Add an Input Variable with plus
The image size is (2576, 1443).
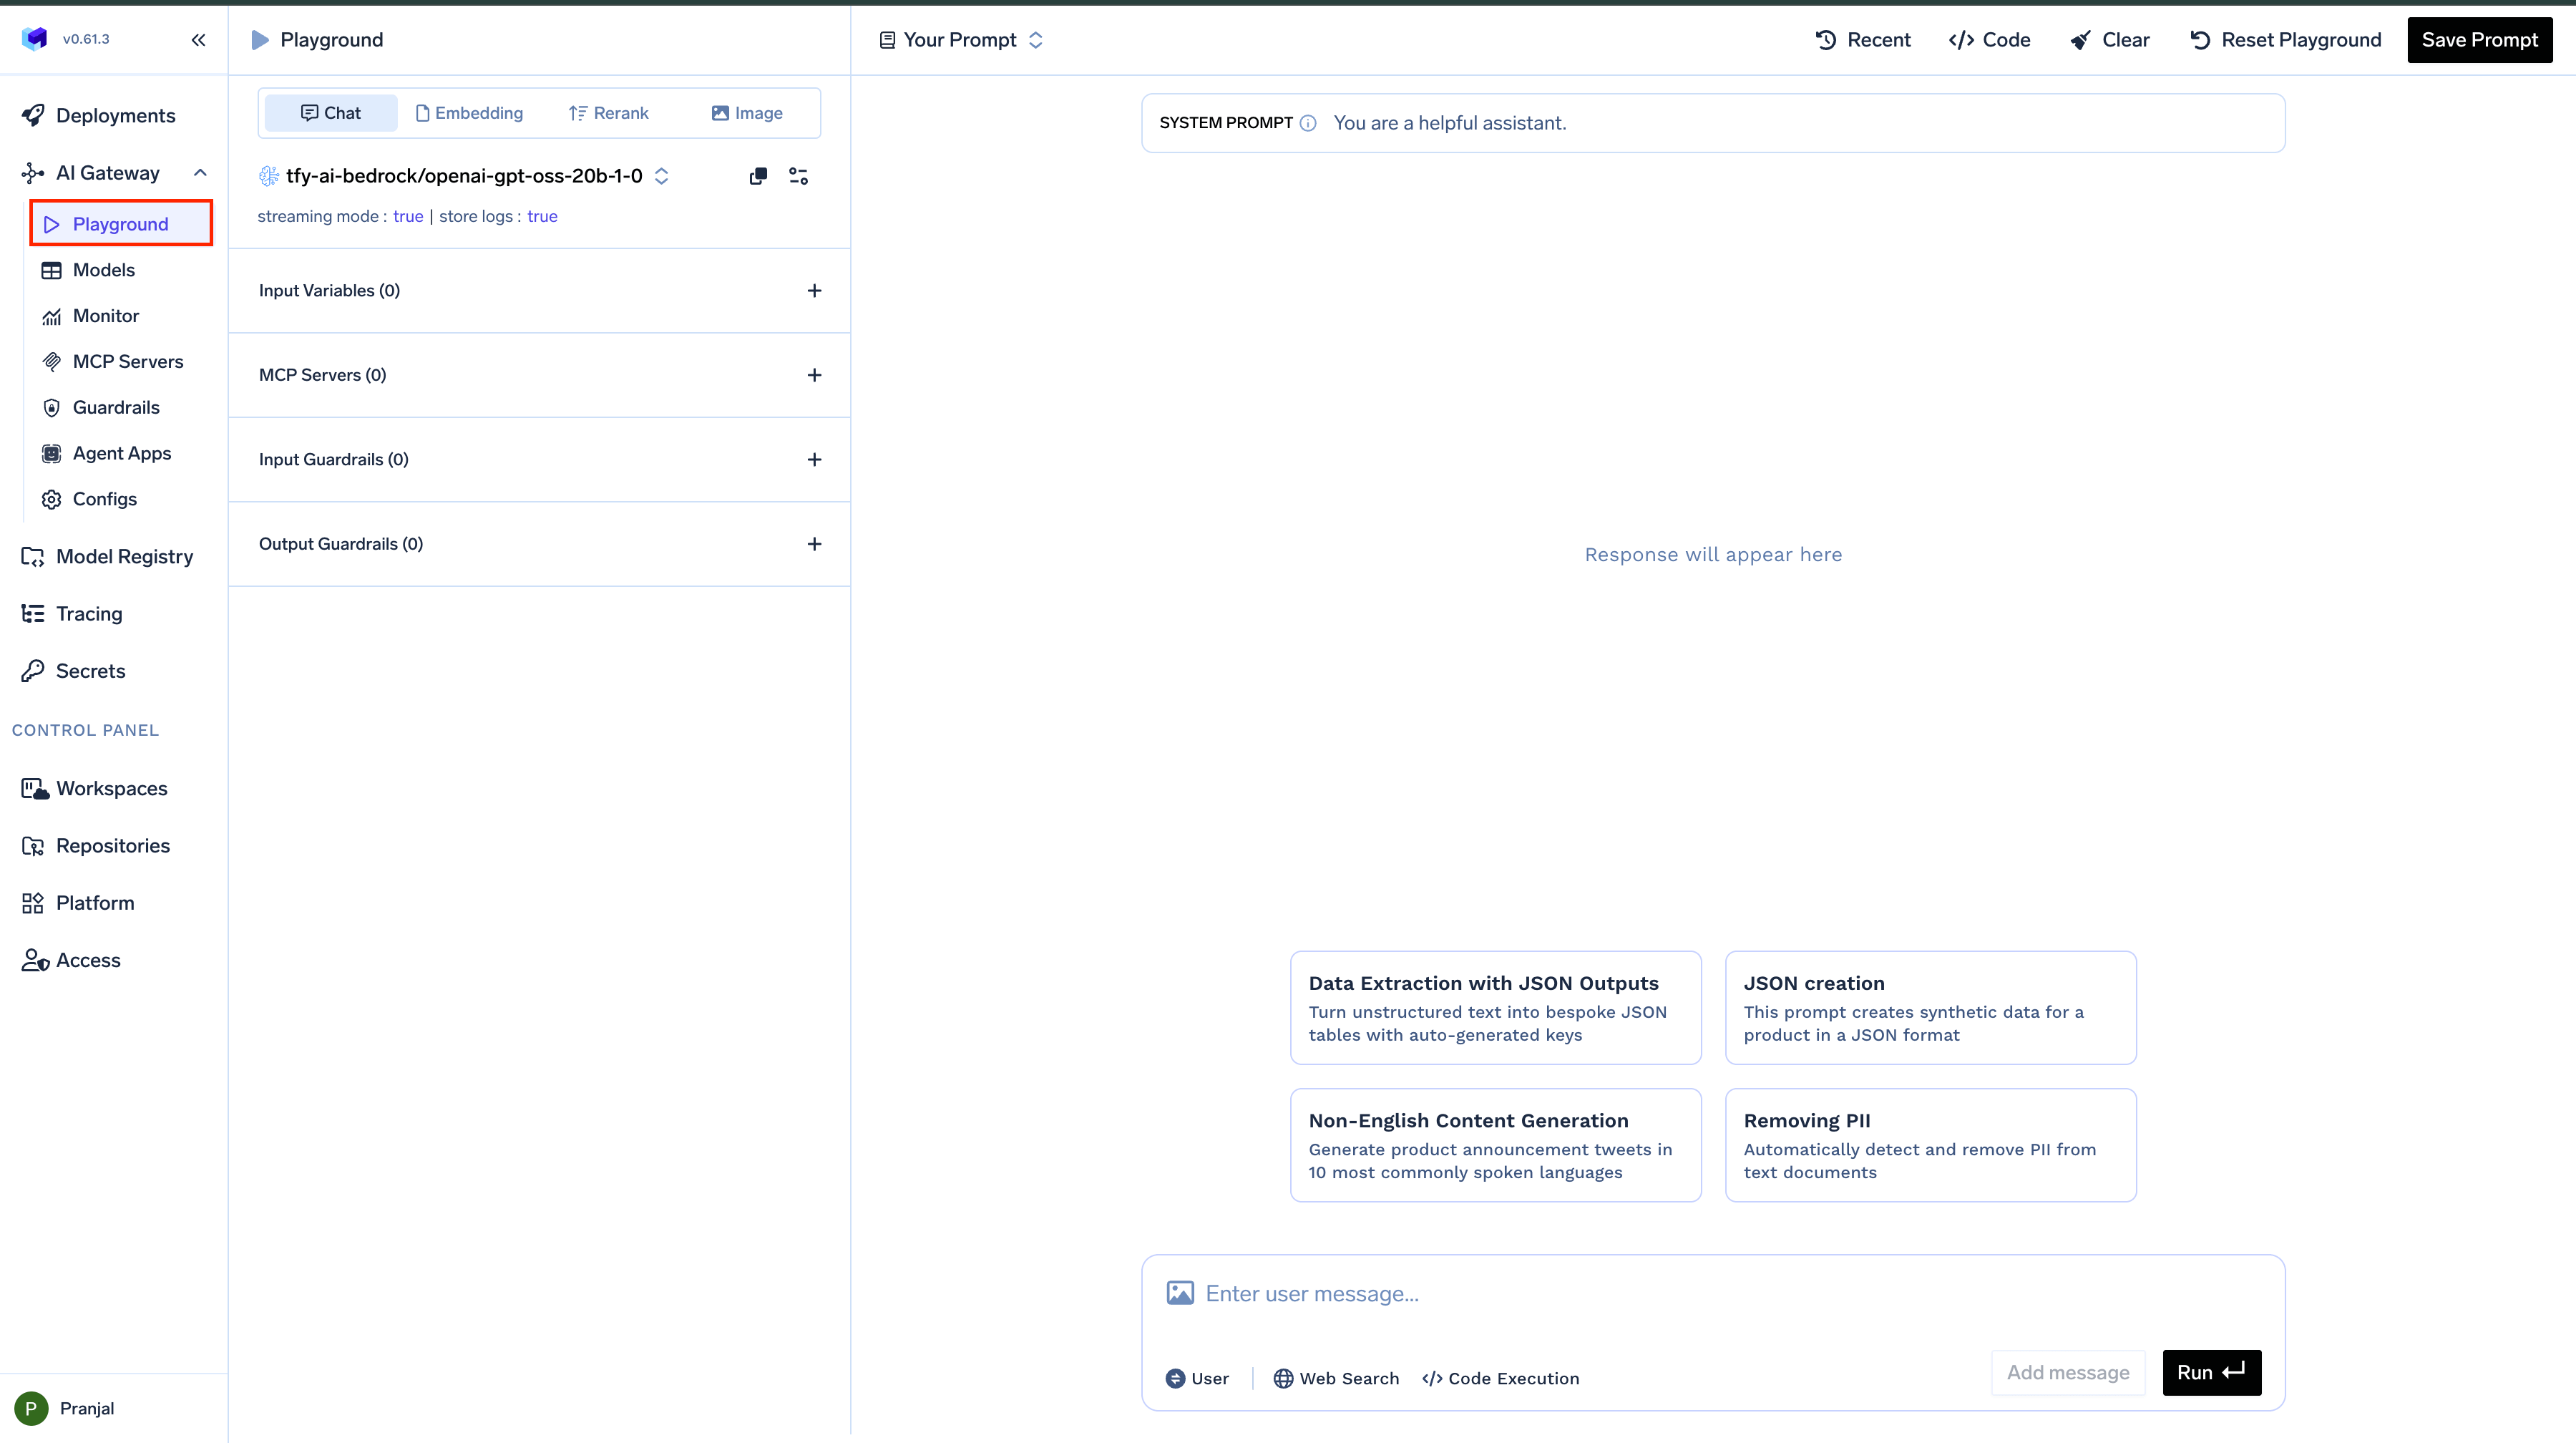tap(814, 291)
